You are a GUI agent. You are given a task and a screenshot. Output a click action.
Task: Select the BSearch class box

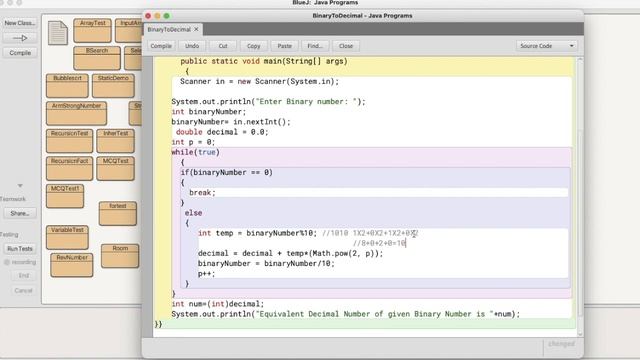point(97,58)
